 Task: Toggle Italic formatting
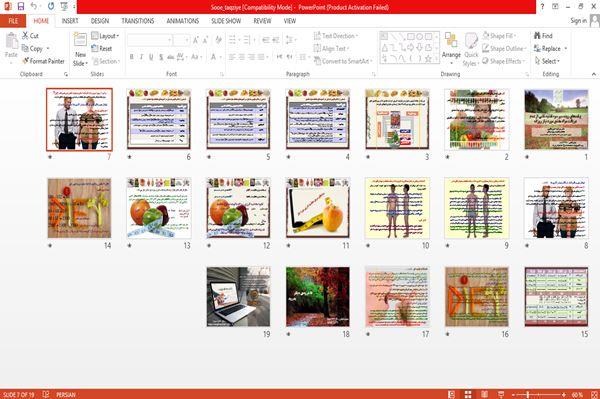click(141, 57)
